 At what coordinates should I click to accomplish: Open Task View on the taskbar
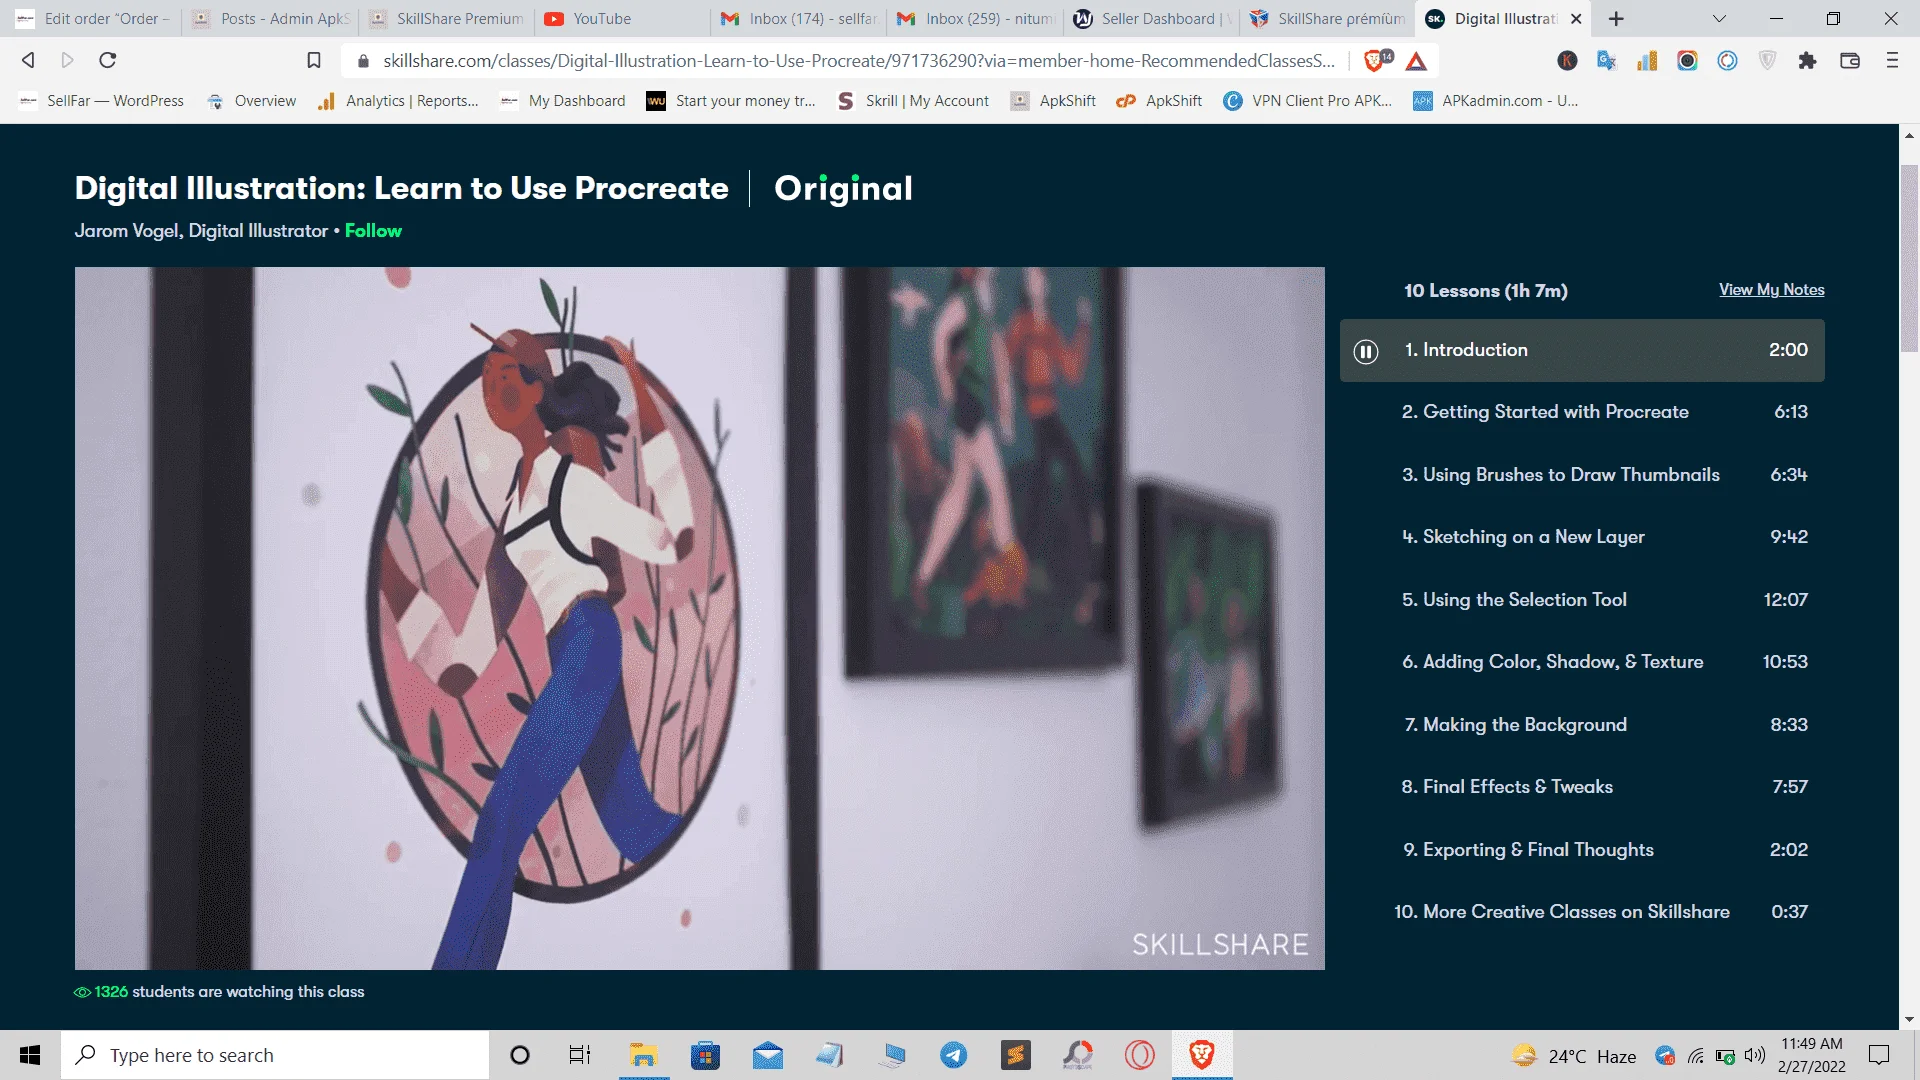pos(580,1055)
